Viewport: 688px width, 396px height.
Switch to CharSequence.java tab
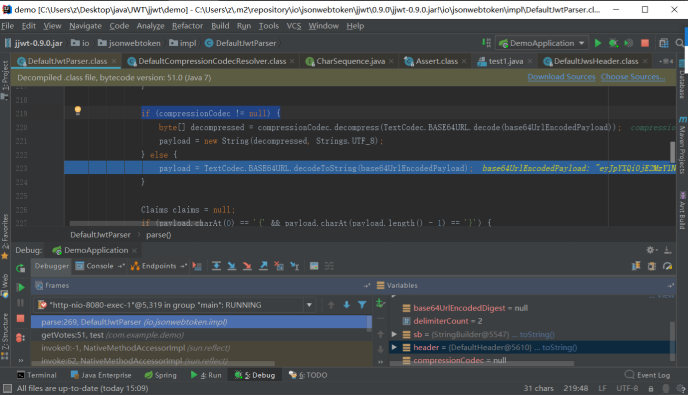tap(351, 61)
